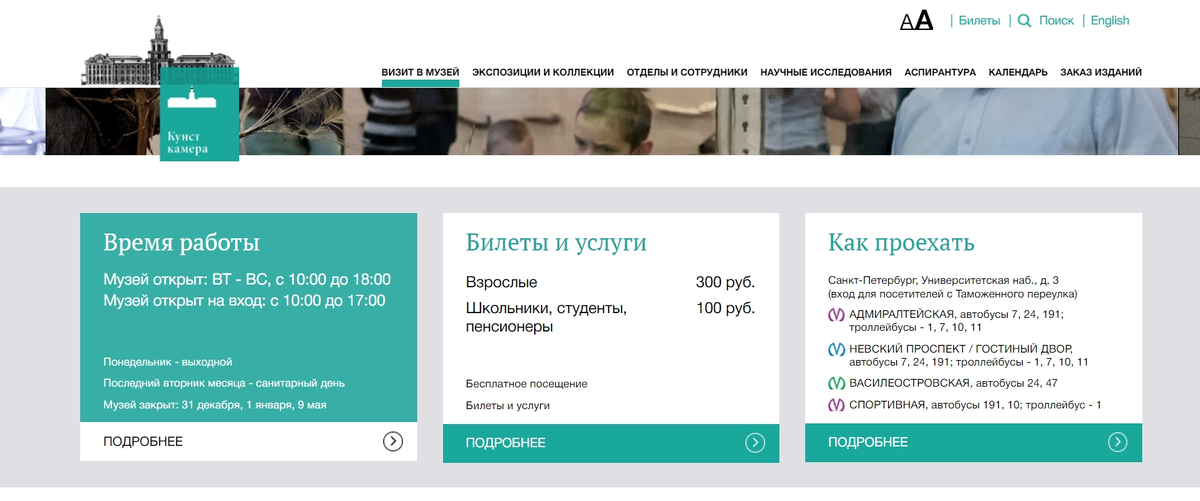Select the larger font size letter A
Image resolution: width=1200 pixels, height=501 pixels.
pyautogui.click(x=924, y=20)
